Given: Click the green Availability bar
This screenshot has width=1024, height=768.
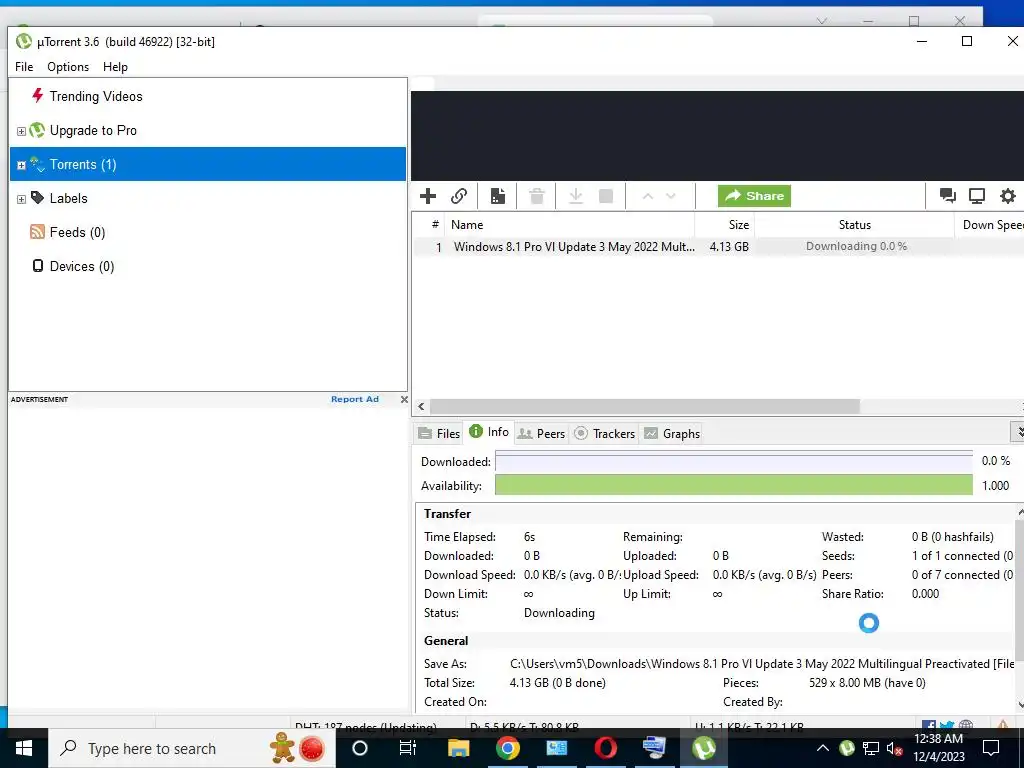Looking at the screenshot, I should tap(733, 485).
